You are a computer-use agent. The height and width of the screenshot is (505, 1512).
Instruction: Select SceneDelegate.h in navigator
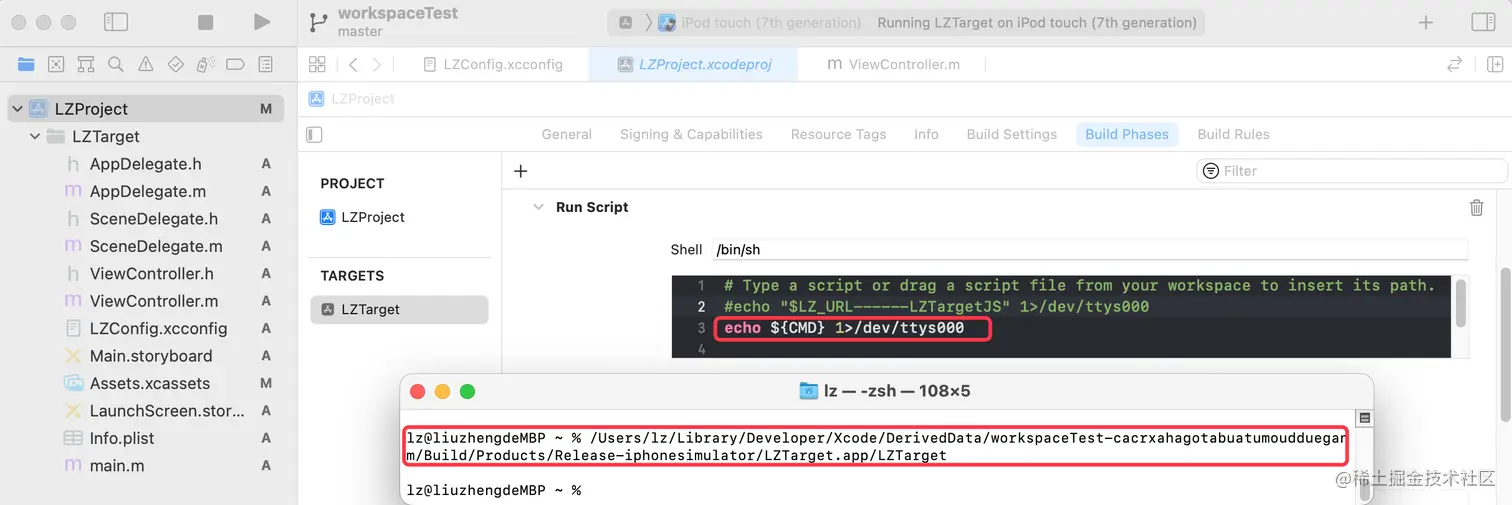[x=153, y=219]
